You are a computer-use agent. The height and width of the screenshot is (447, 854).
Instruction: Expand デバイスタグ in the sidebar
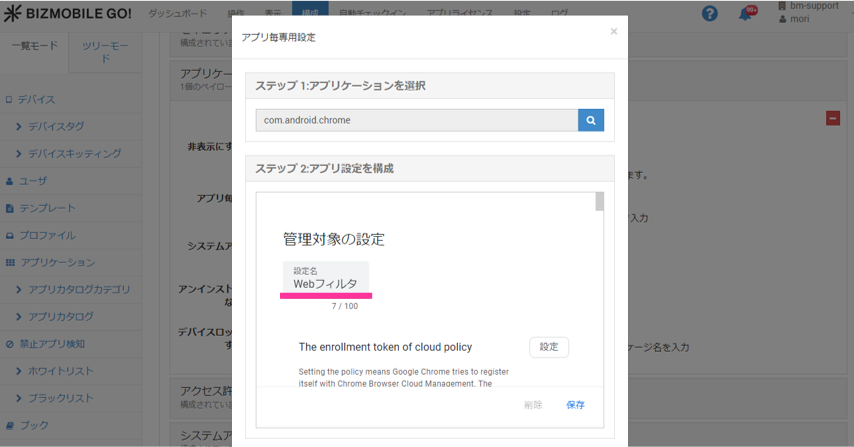tap(55, 127)
